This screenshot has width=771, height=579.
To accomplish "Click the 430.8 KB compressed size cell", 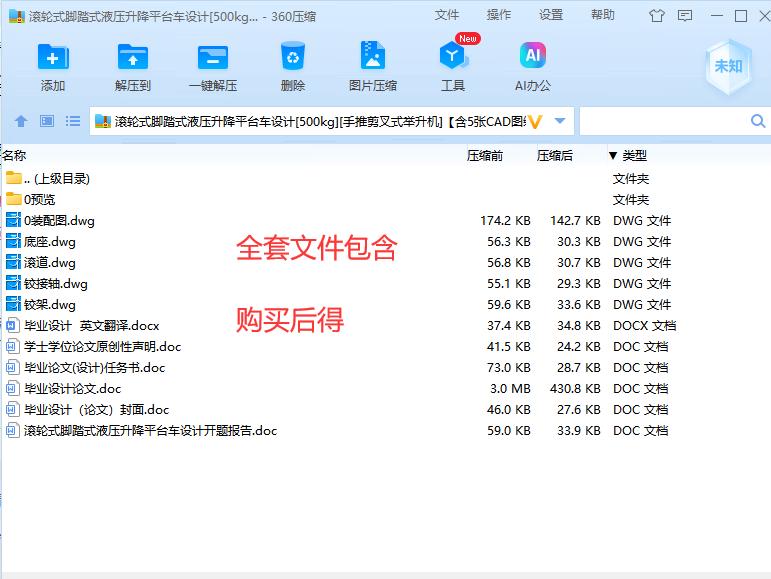I will coord(575,388).
